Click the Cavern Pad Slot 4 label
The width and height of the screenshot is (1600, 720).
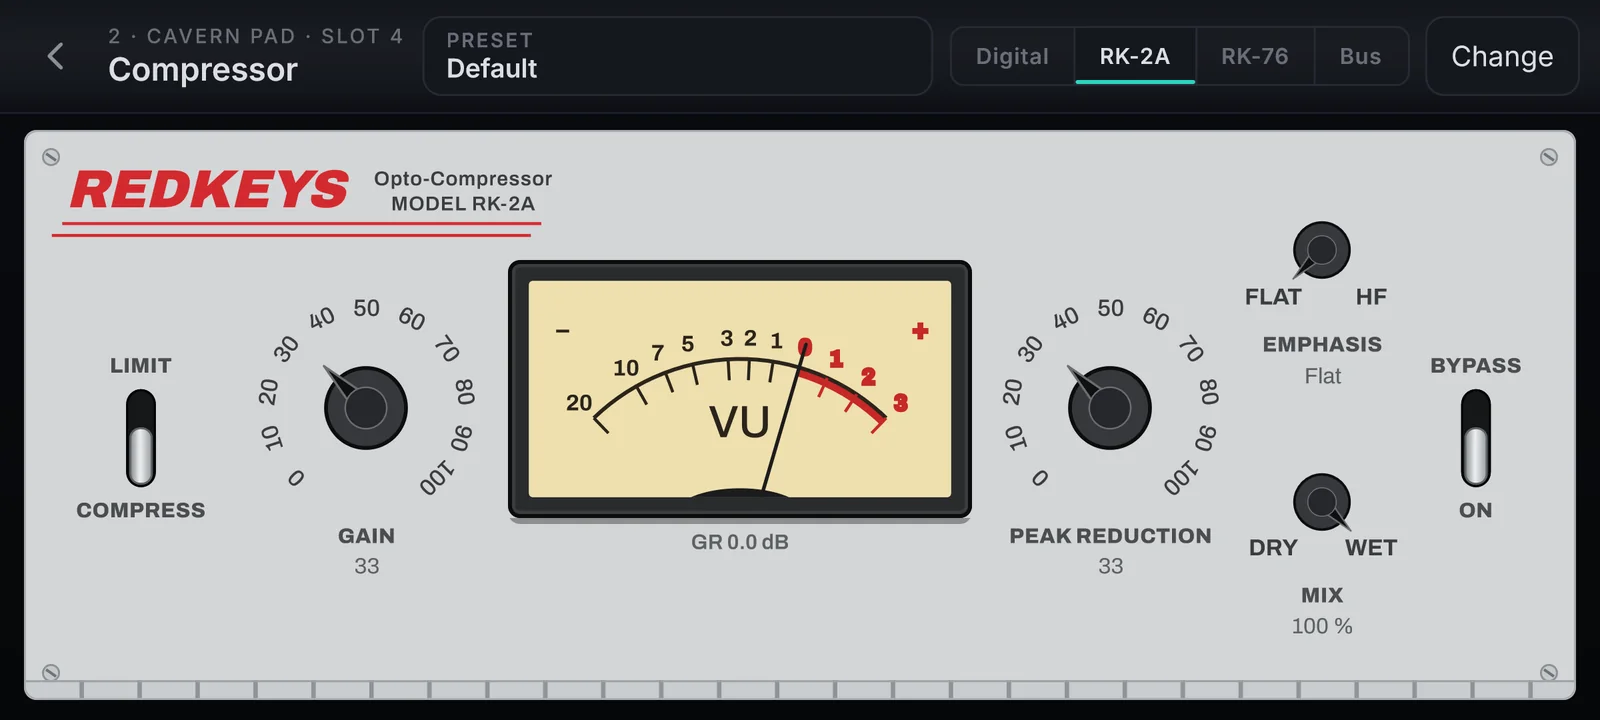pos(256,36)
